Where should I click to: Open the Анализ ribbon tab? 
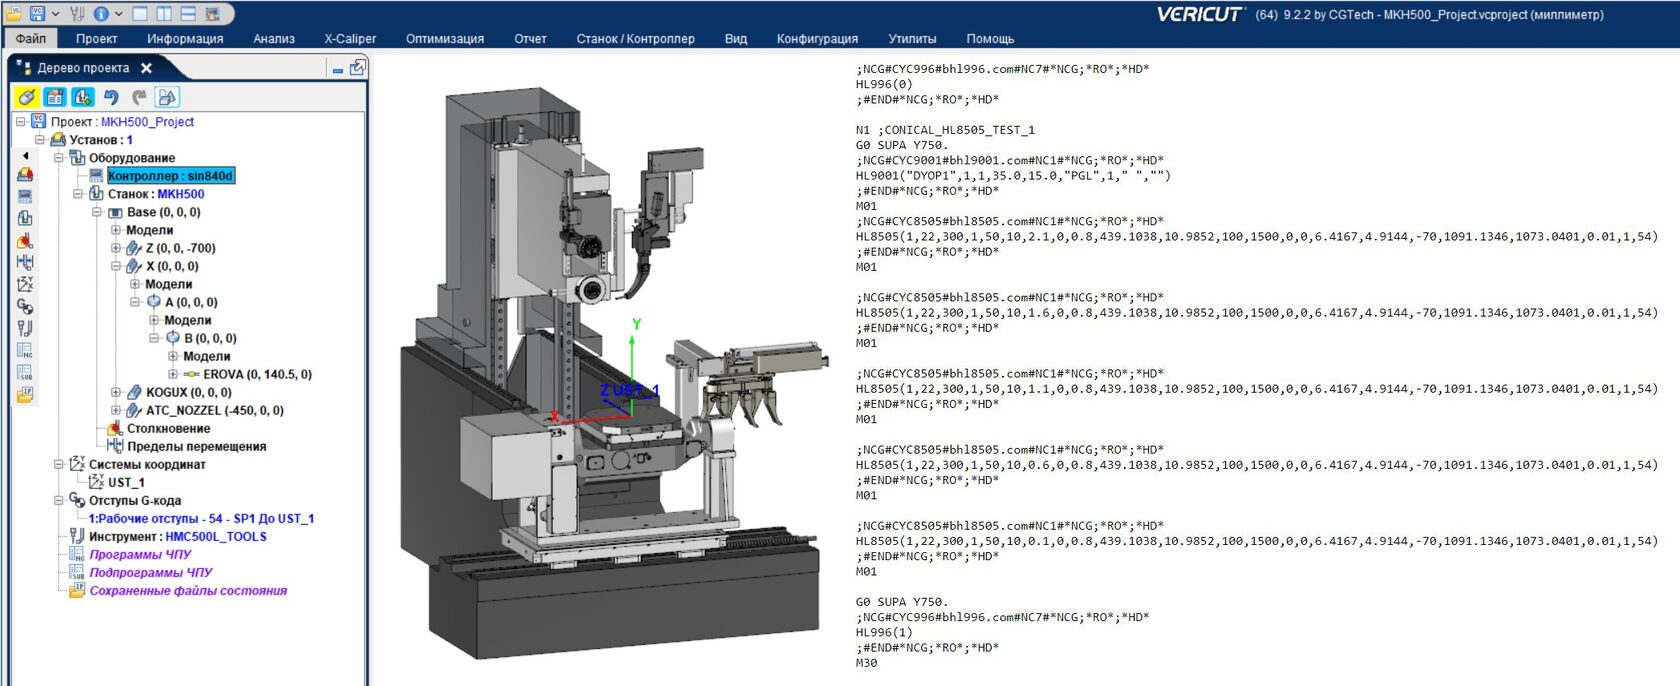click(x=274, y=38)
